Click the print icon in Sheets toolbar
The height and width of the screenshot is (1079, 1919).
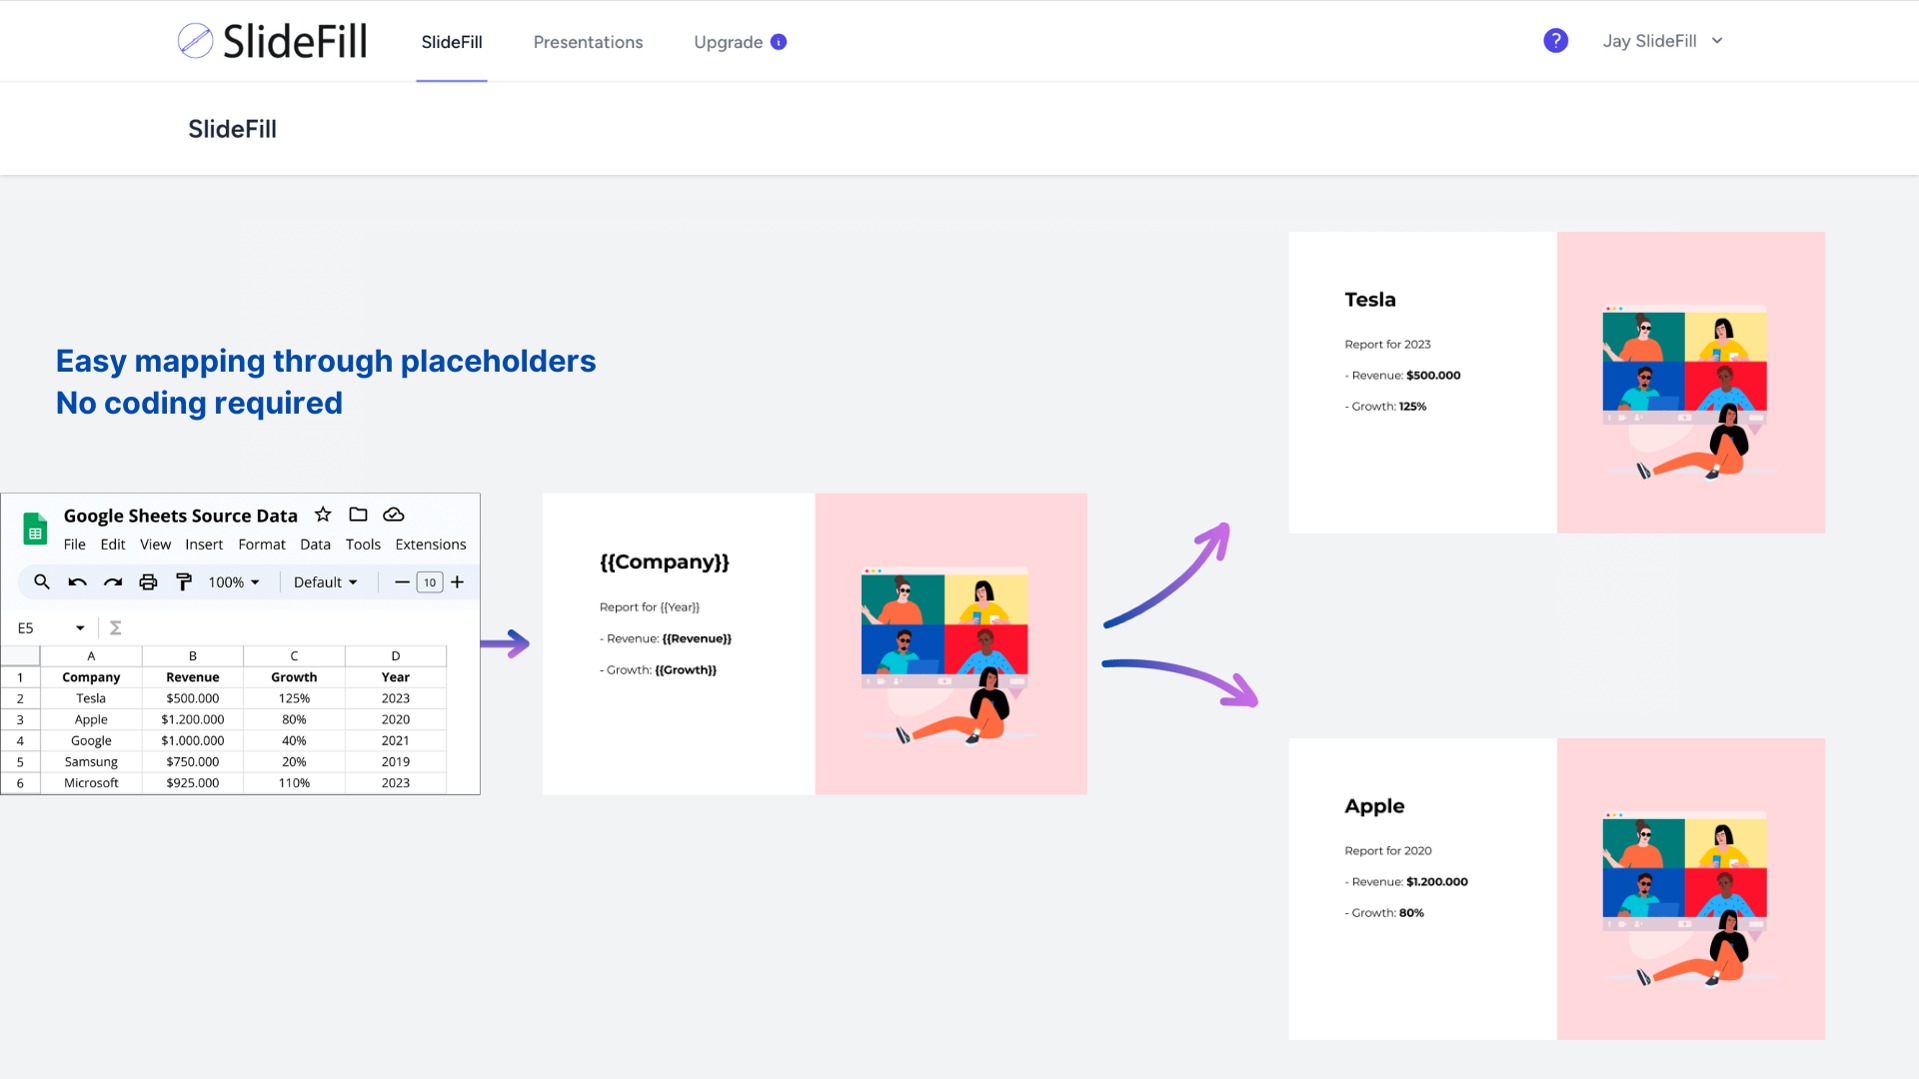point(148,582)
